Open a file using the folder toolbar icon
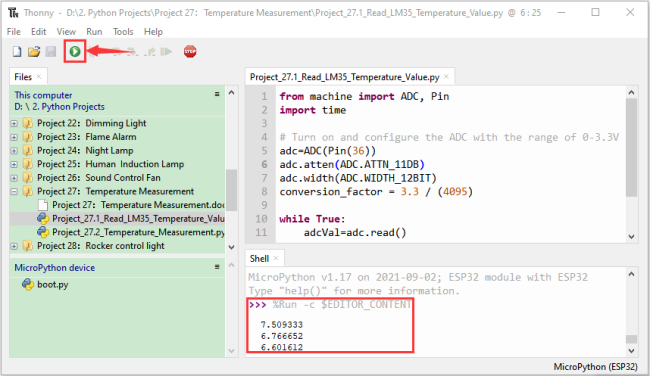The height and width of the screenshot is (377, 650). click(34, 52)
